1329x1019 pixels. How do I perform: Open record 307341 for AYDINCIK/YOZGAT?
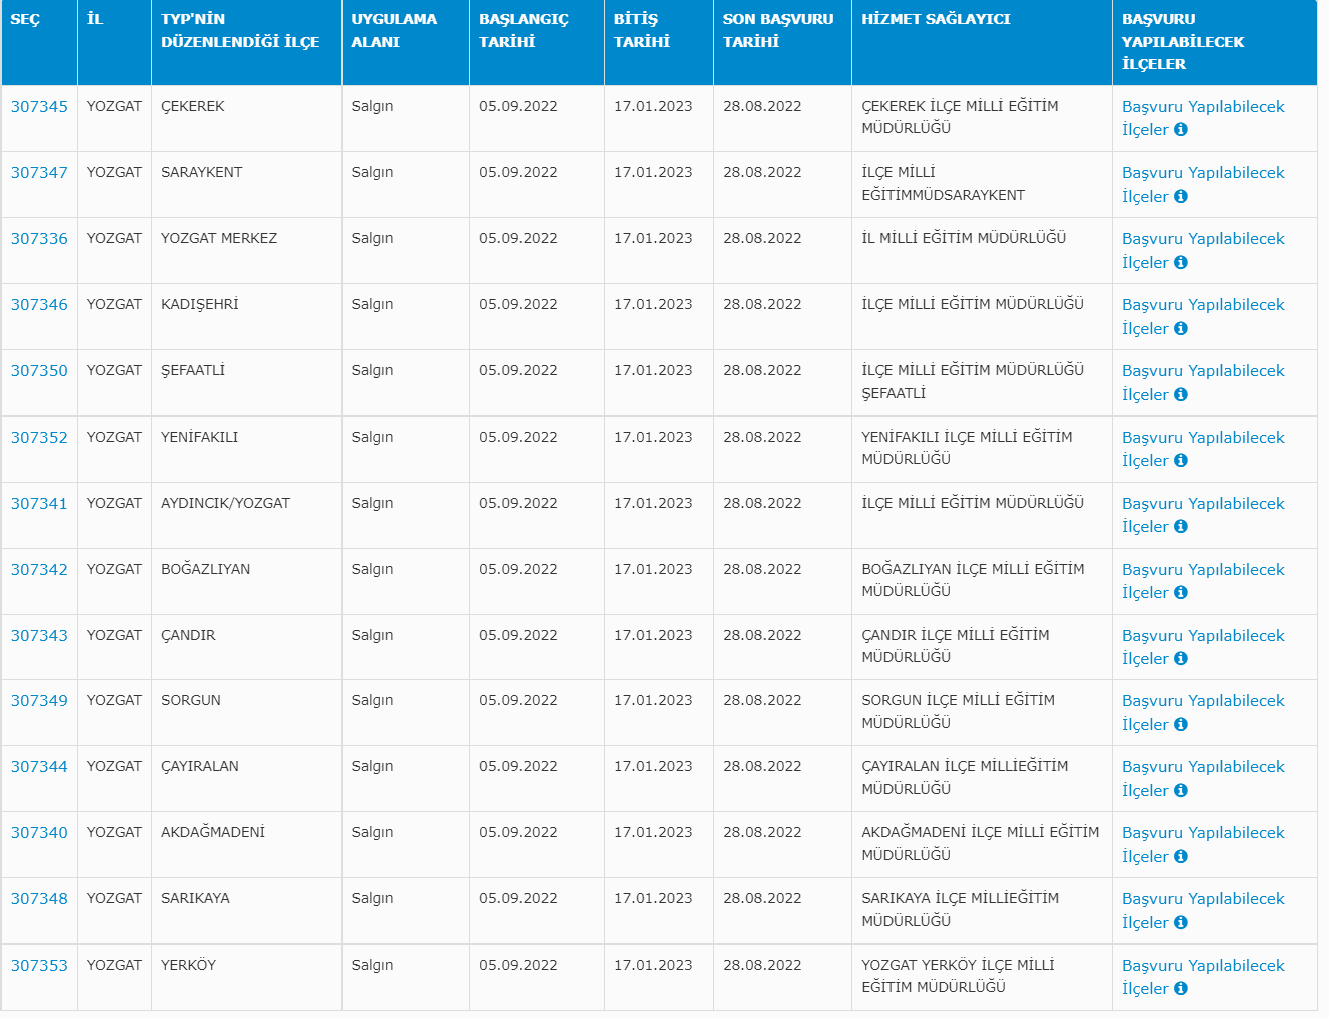[39, 504]
